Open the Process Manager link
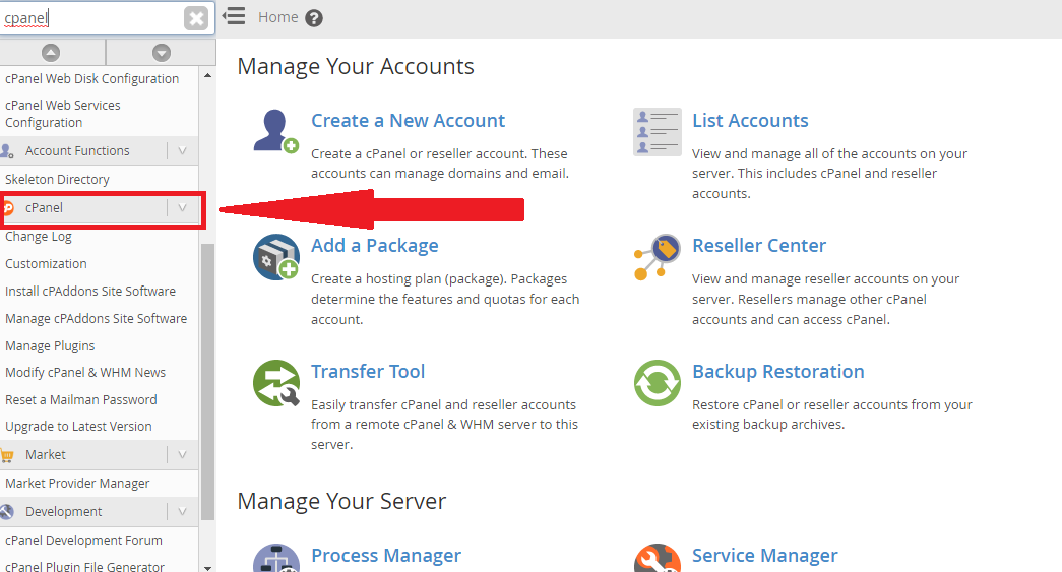The height and width of the screenshot is (572, 1062). click(x=385, y=556)
